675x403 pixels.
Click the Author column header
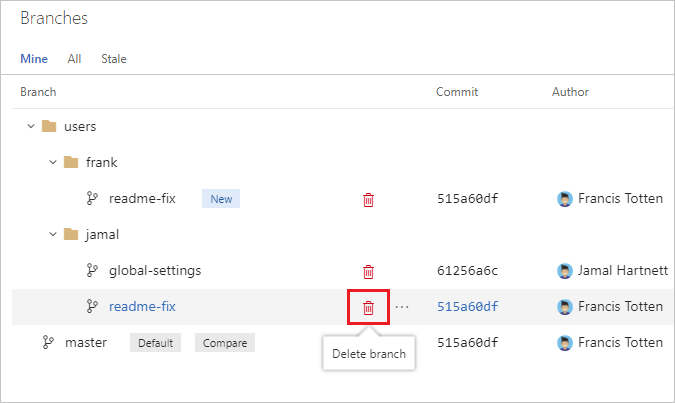click(x=570, y=92)
